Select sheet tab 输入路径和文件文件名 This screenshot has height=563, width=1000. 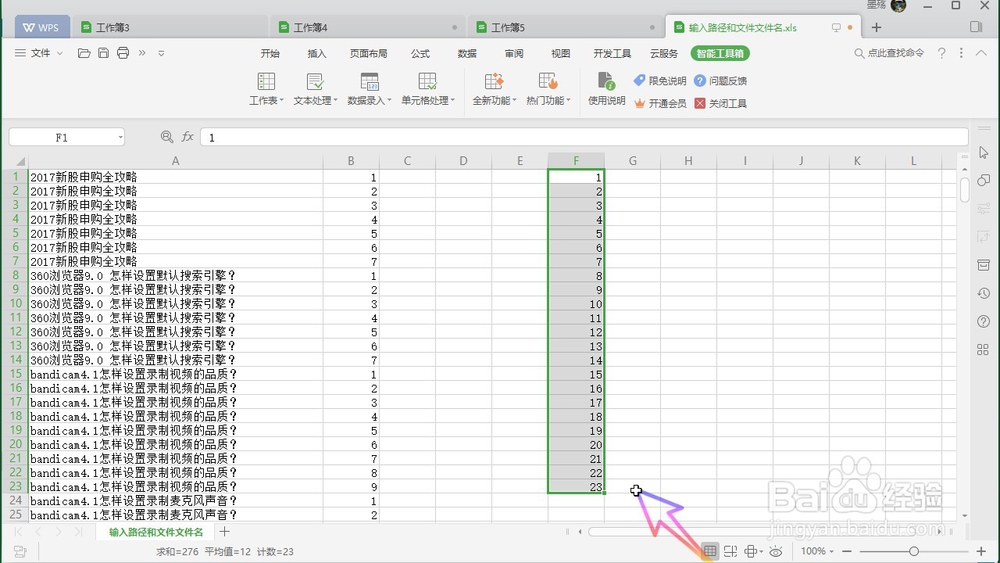156,532
